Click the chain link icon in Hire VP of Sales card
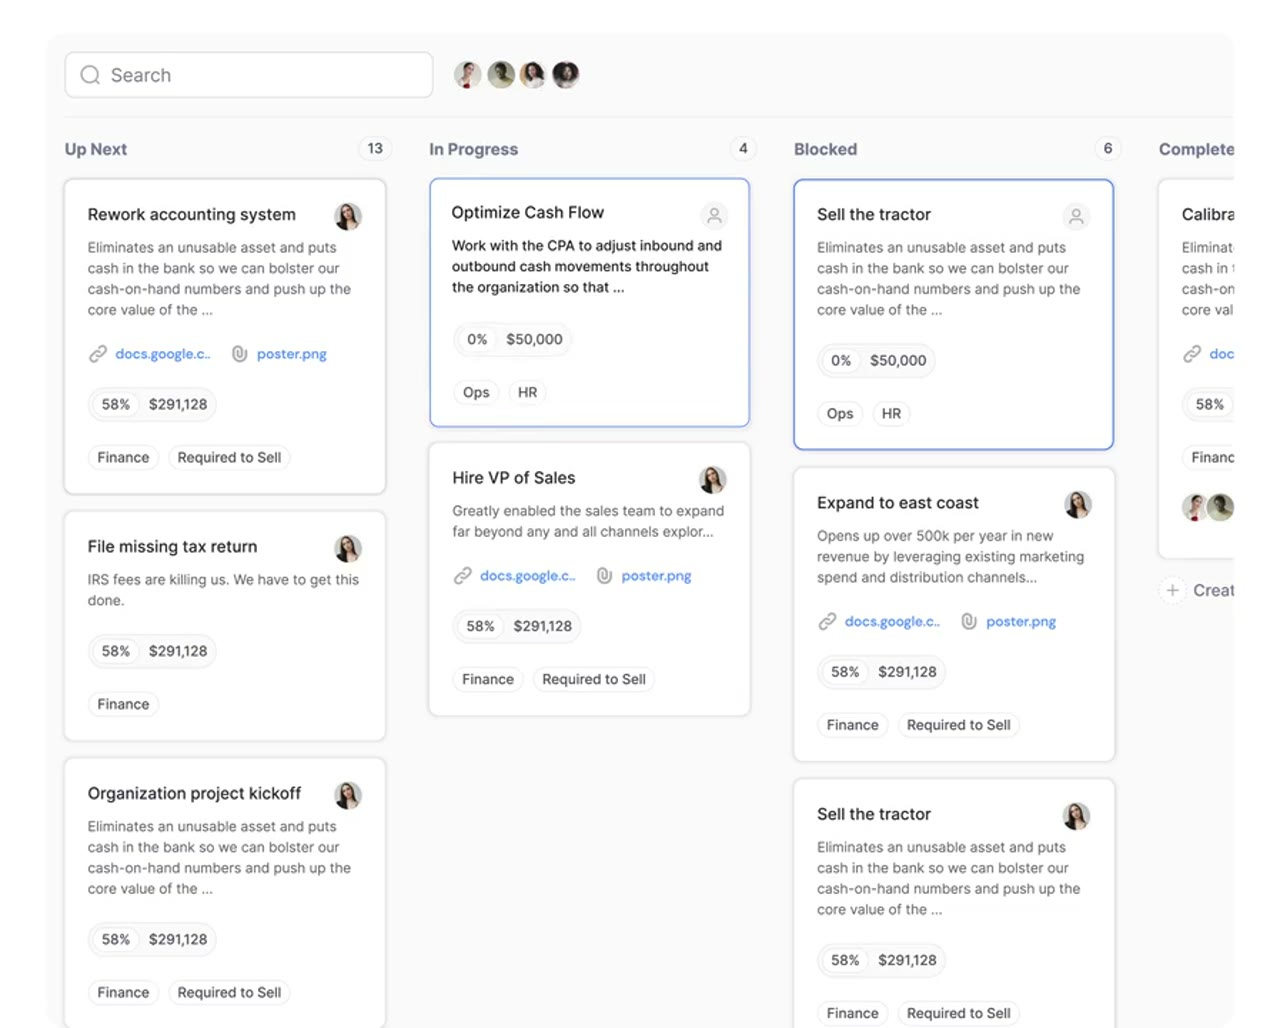This screenshot has height=1028, width=1280. coord(463,576)
